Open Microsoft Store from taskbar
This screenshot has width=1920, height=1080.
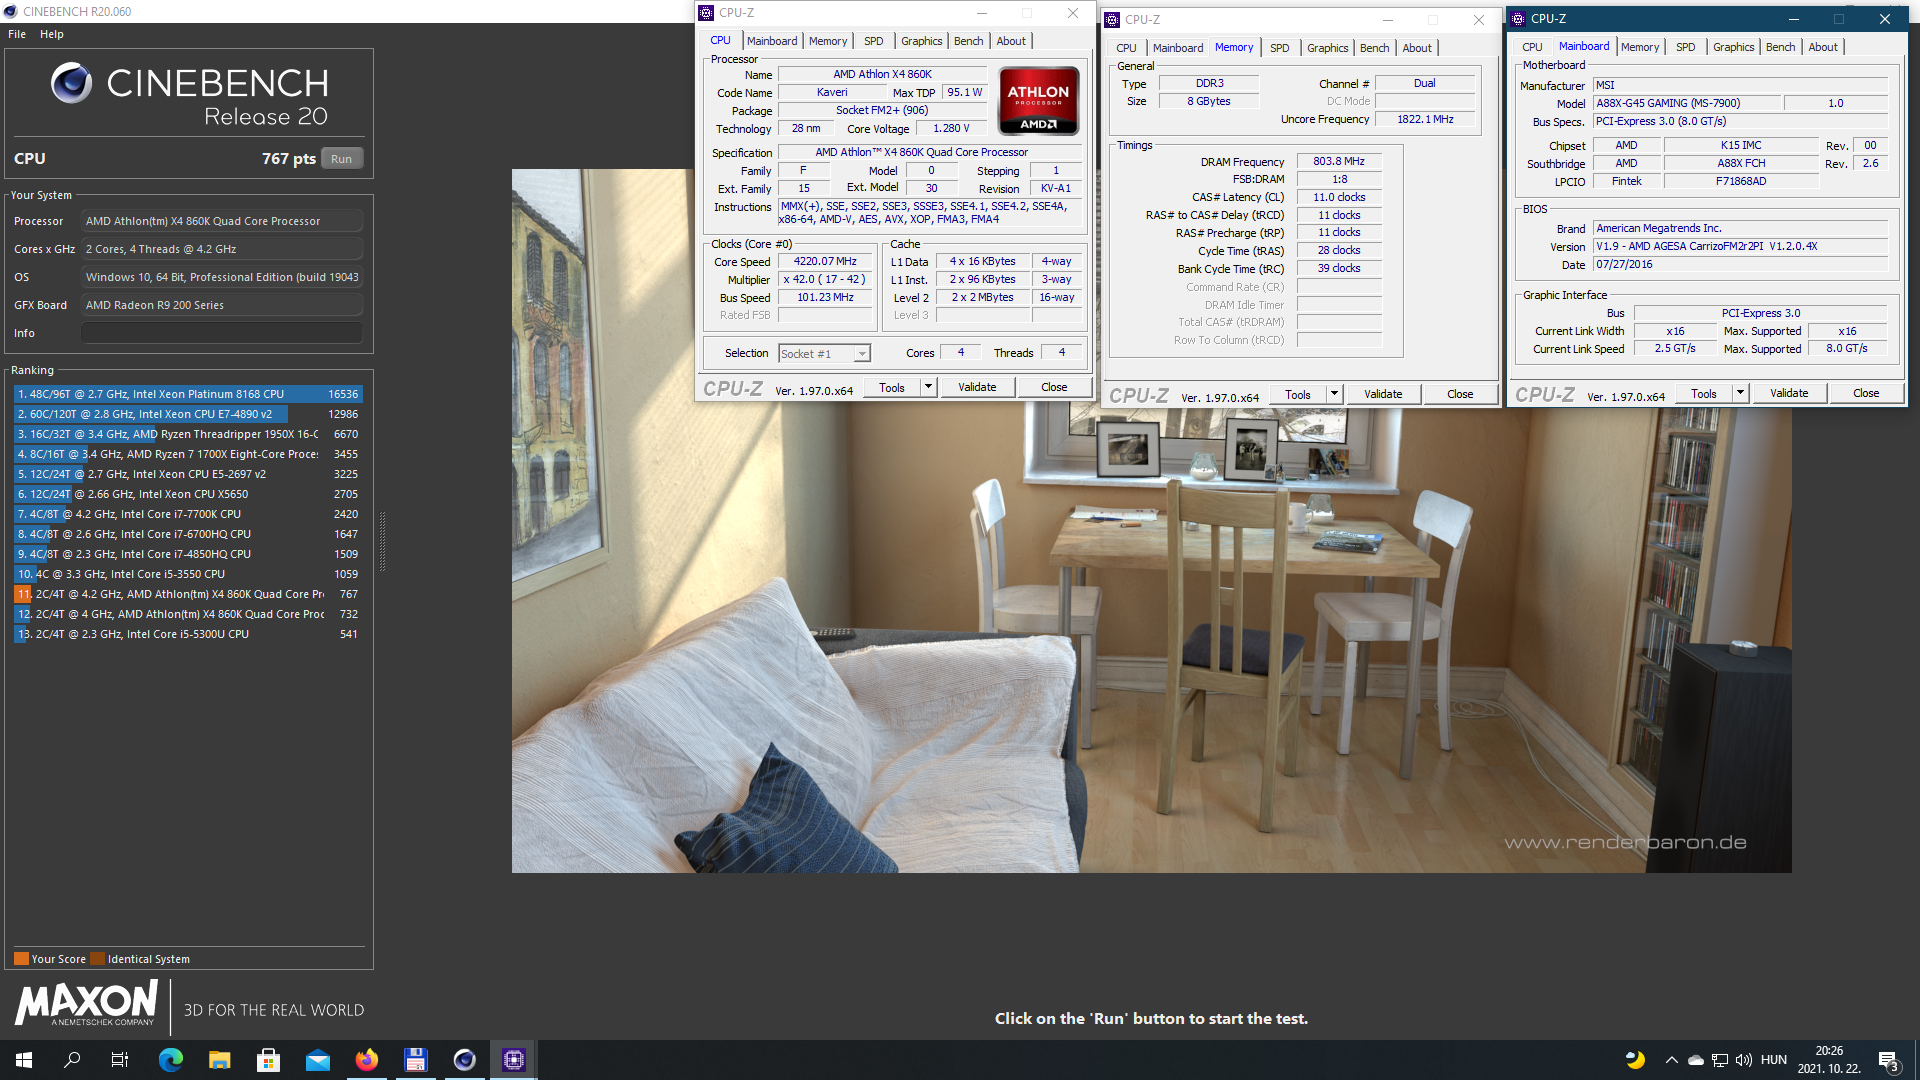click(268, 1060)
